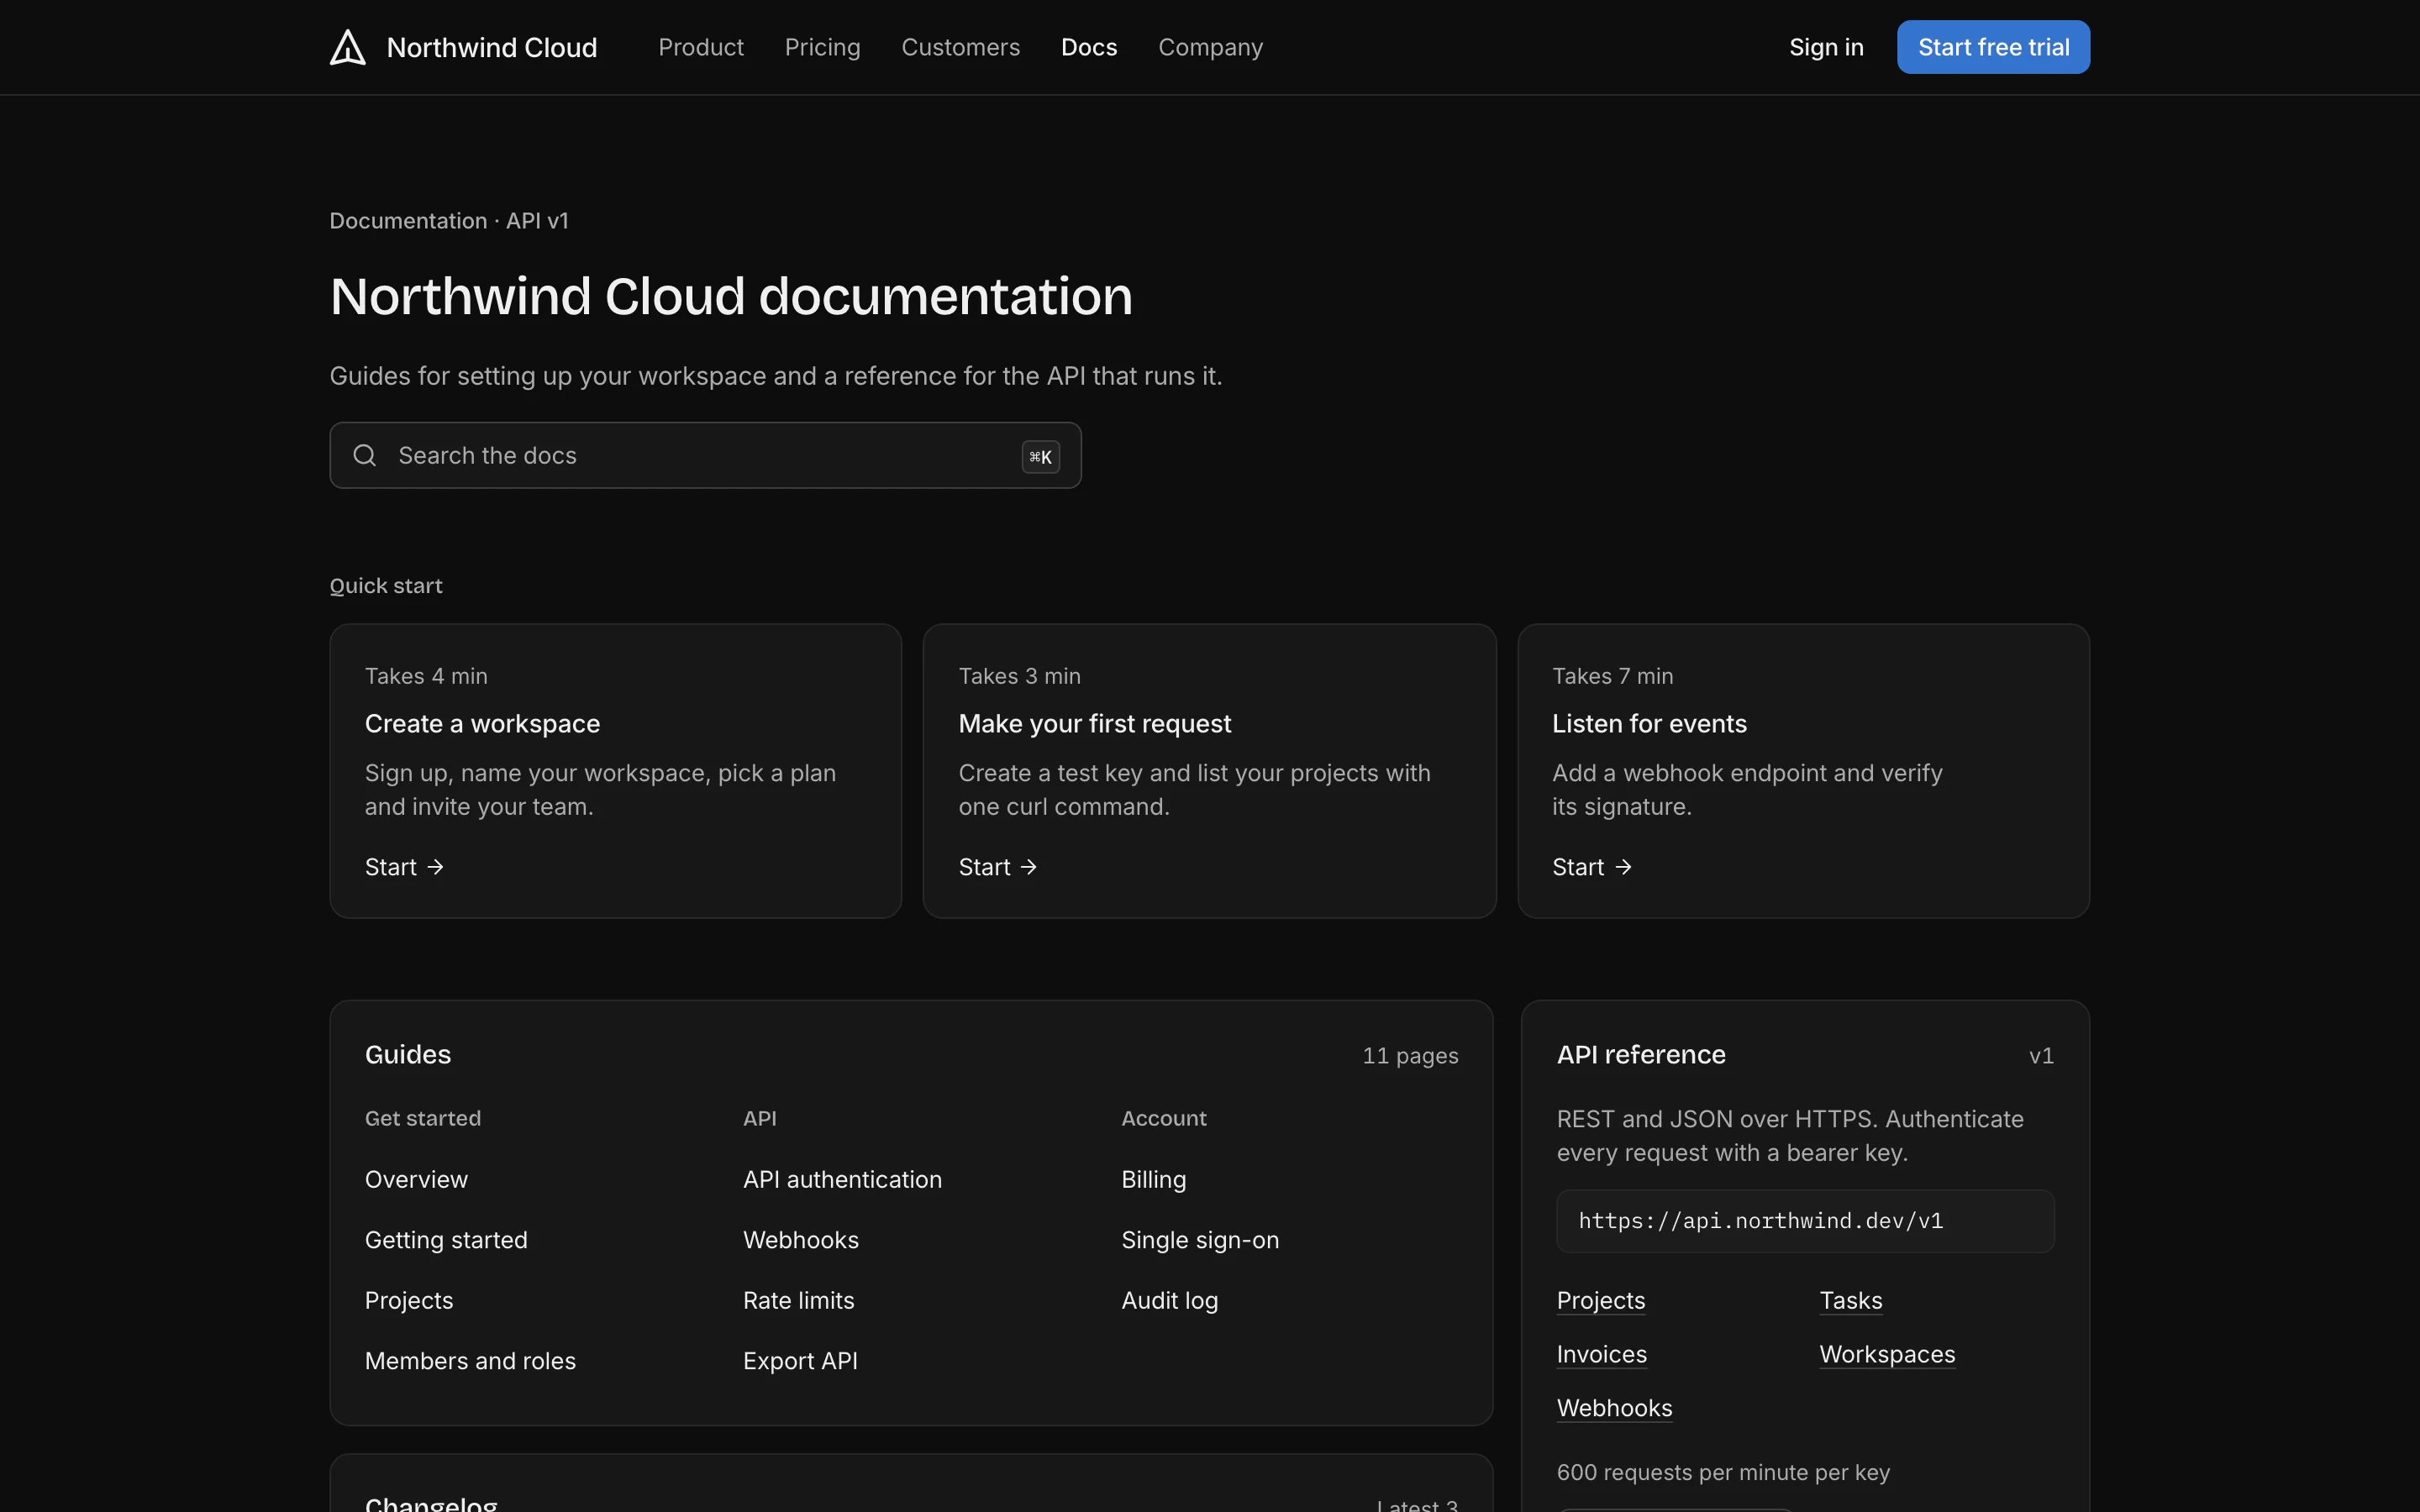Open the Members and roles guide
This screenshot has height=1512, width=2420.
(470, 1361)
